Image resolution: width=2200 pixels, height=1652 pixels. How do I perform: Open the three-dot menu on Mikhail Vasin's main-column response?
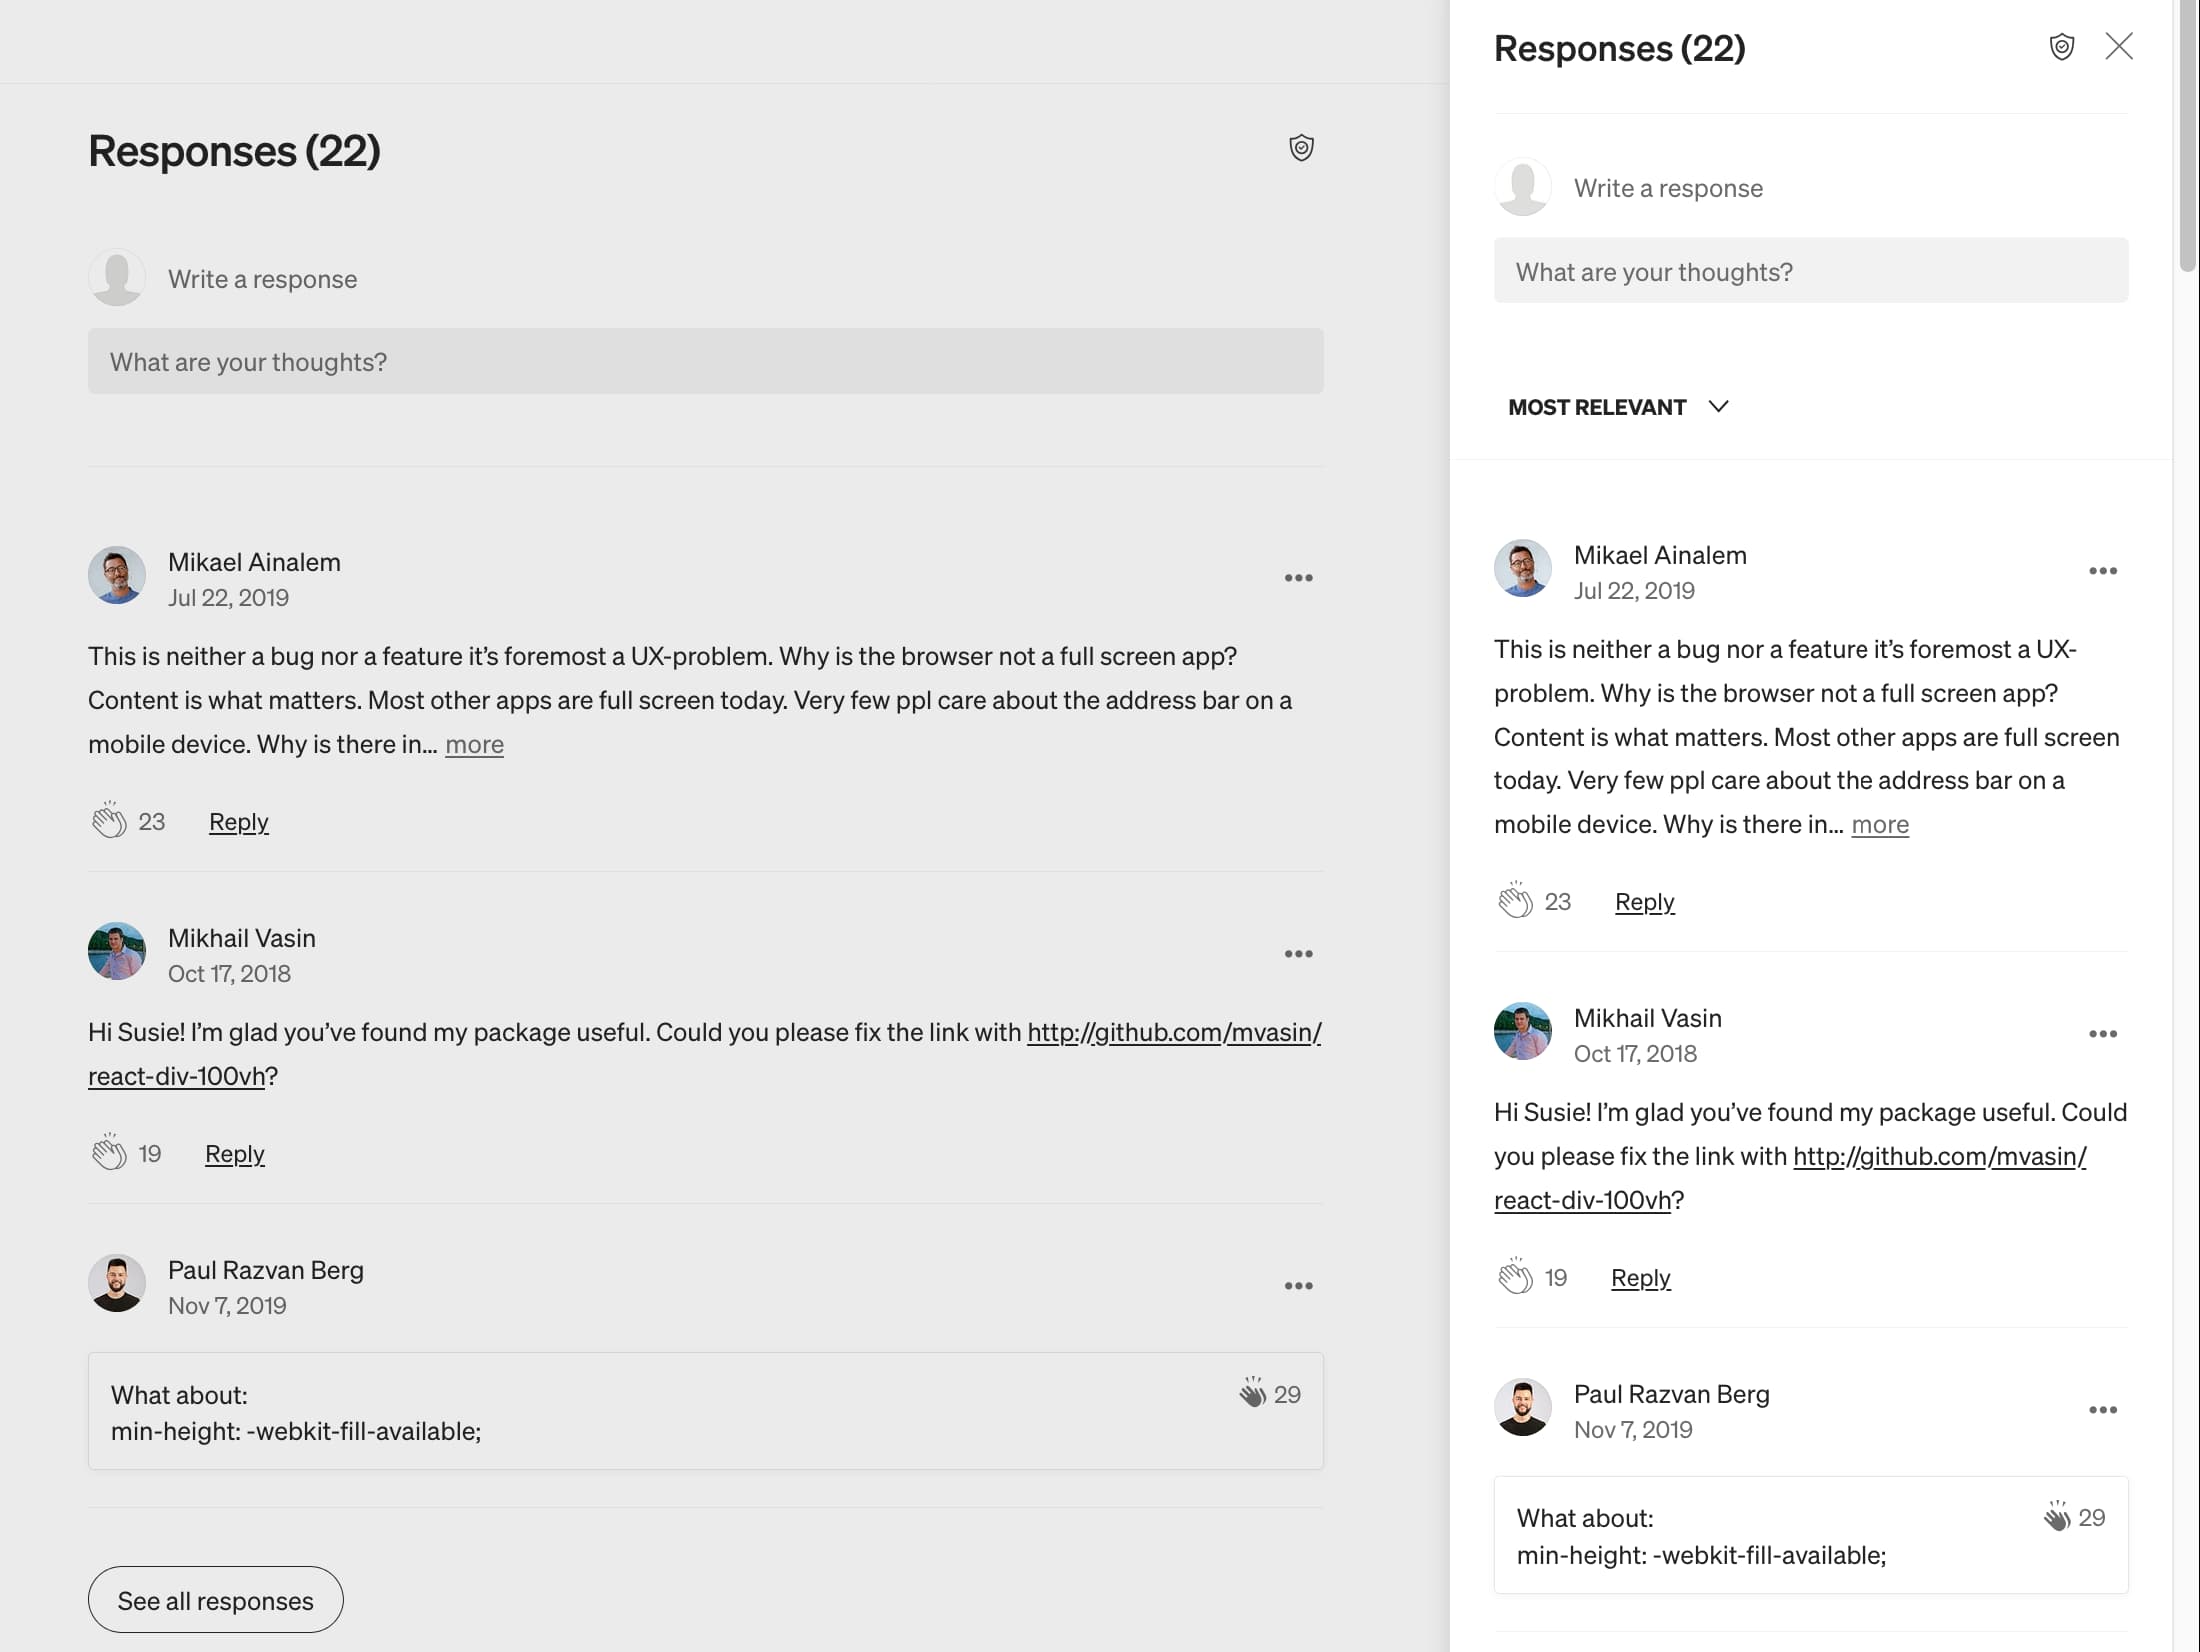coord(1298,954)
